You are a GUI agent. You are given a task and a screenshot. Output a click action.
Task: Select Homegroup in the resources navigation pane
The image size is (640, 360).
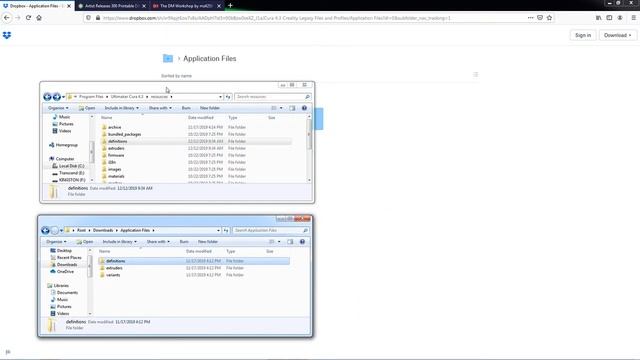tap(66, 145)
